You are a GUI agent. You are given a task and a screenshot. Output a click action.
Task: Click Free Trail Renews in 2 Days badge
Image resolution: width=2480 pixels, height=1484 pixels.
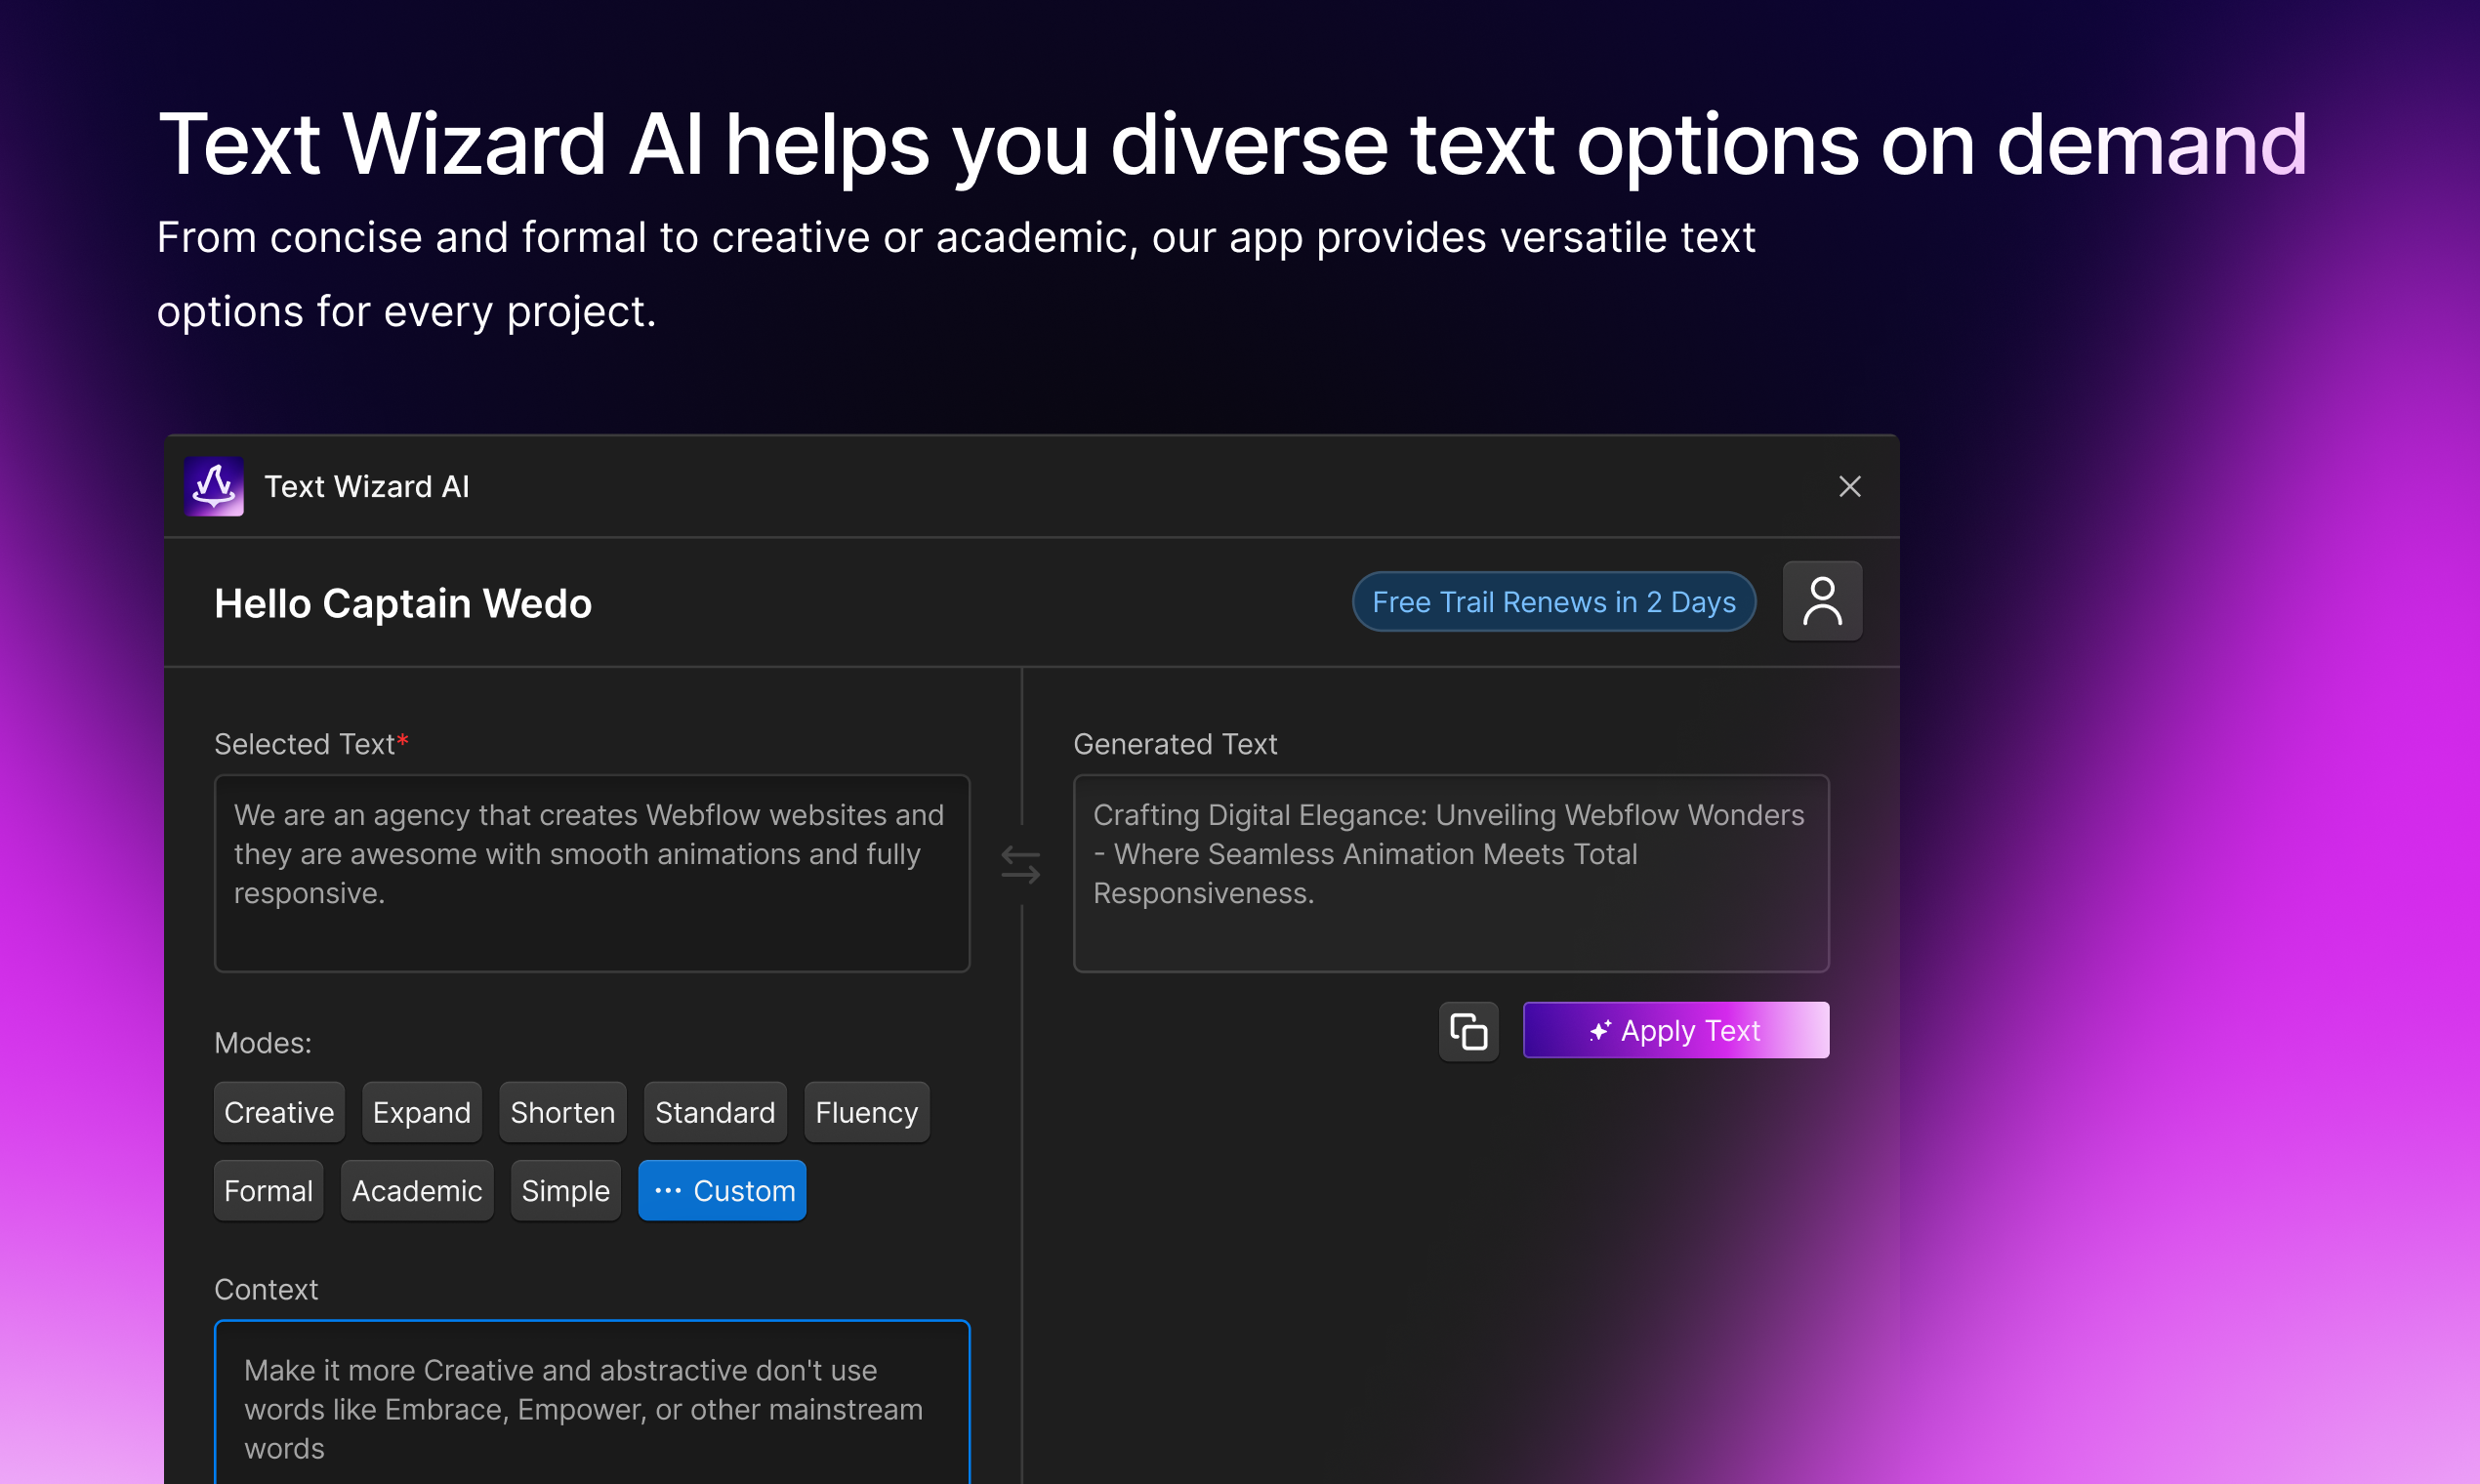1553,601
